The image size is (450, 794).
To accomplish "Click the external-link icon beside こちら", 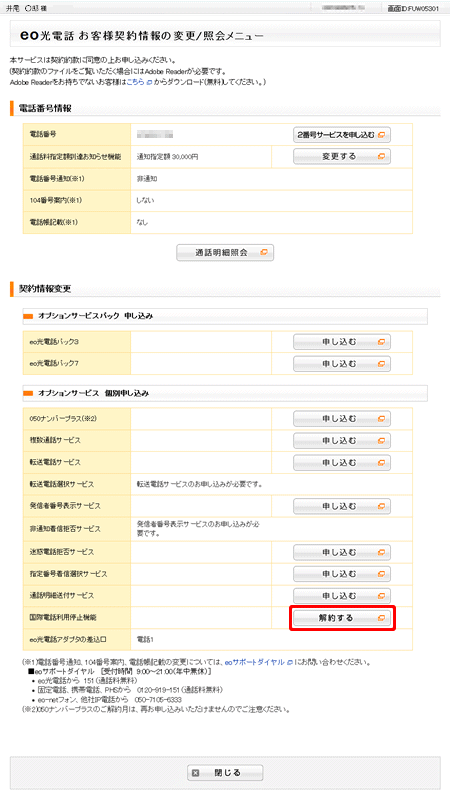I will point(149,82).
